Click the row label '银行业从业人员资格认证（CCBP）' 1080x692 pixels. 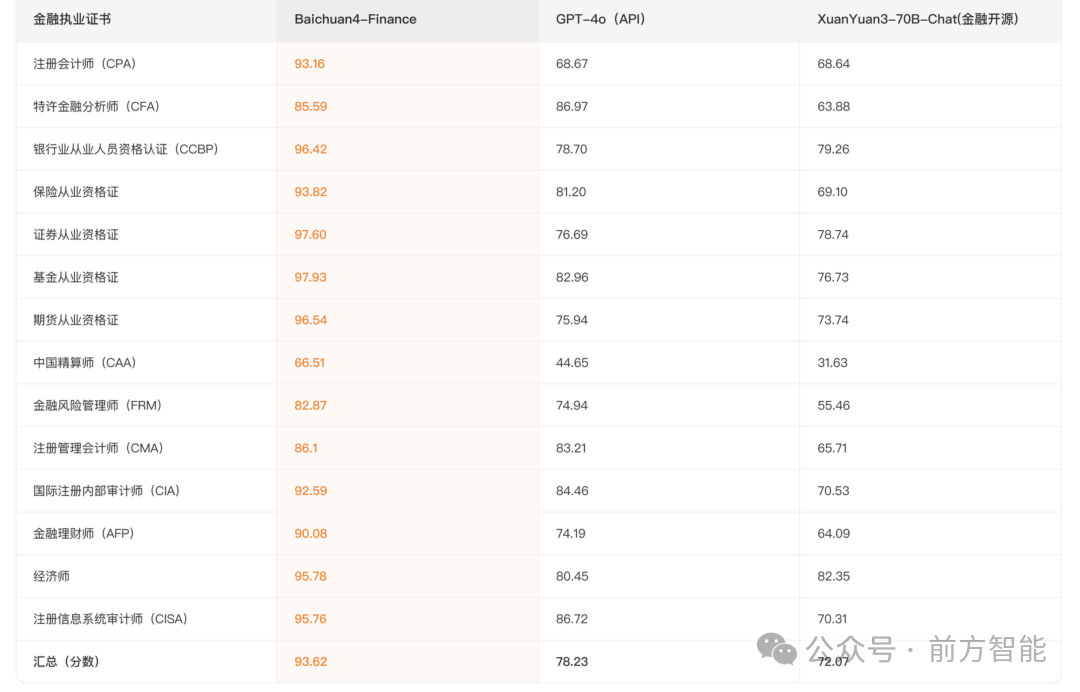coord(126,149)
